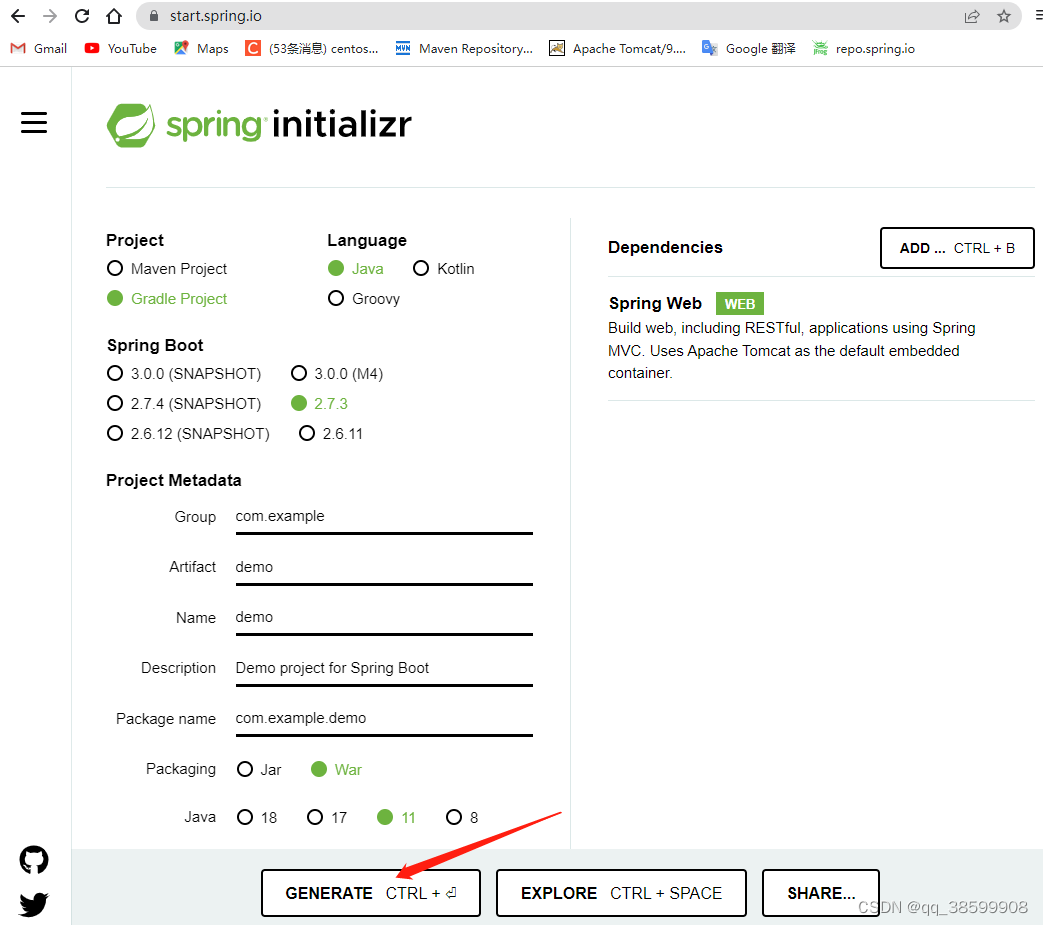Click the padlock site info icon
Screen dimensions: 1043x925
point(154,16)
